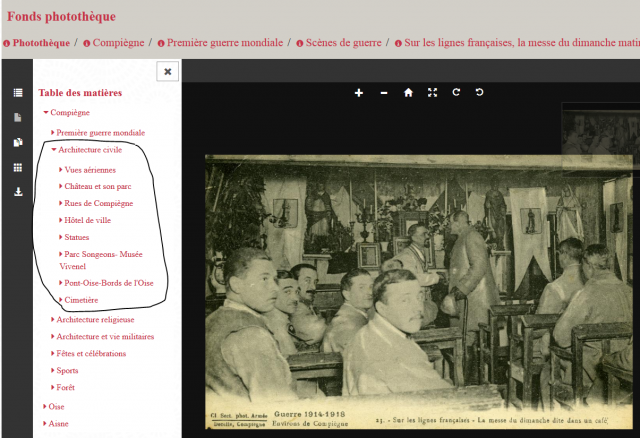
Task: Expand Statues node arrow
Action: coord(61,237)
